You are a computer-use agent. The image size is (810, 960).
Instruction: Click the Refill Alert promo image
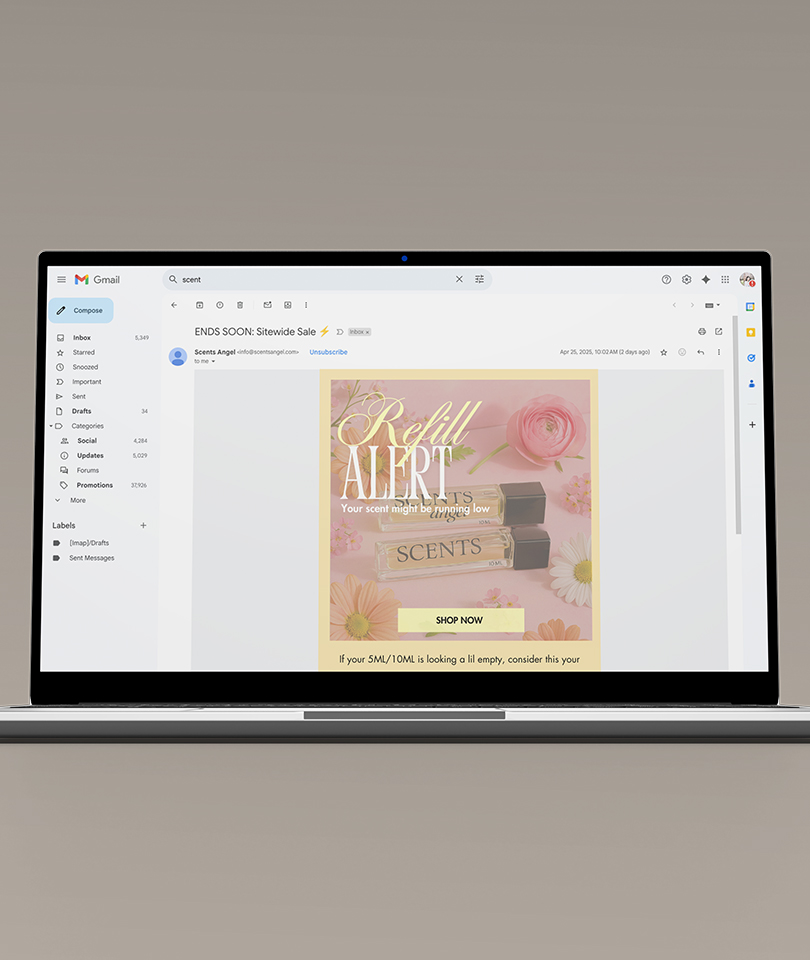pos(460,509)
